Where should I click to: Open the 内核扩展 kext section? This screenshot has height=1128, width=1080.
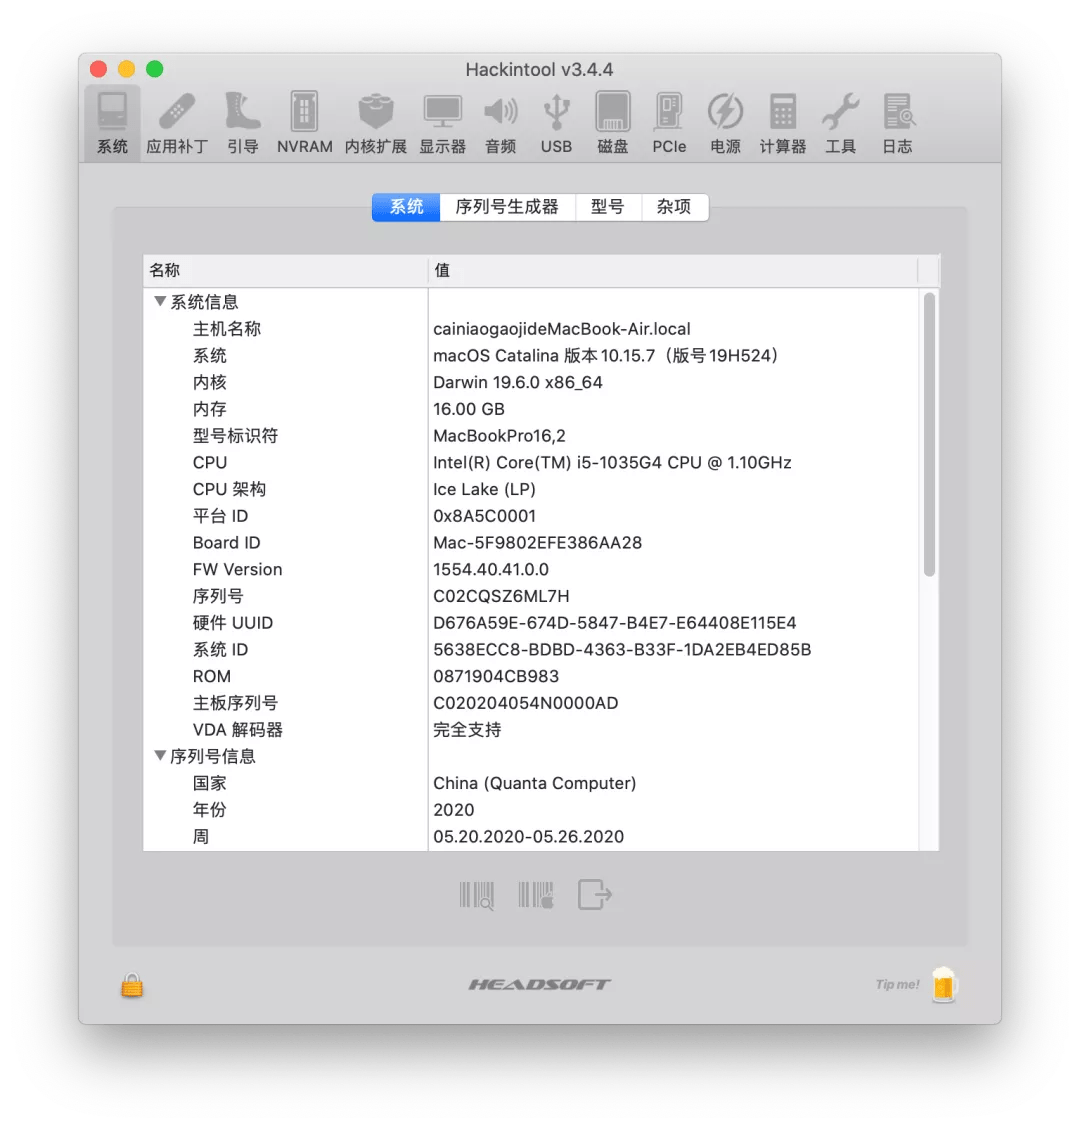pyautogui.click(x=376, y=123)
